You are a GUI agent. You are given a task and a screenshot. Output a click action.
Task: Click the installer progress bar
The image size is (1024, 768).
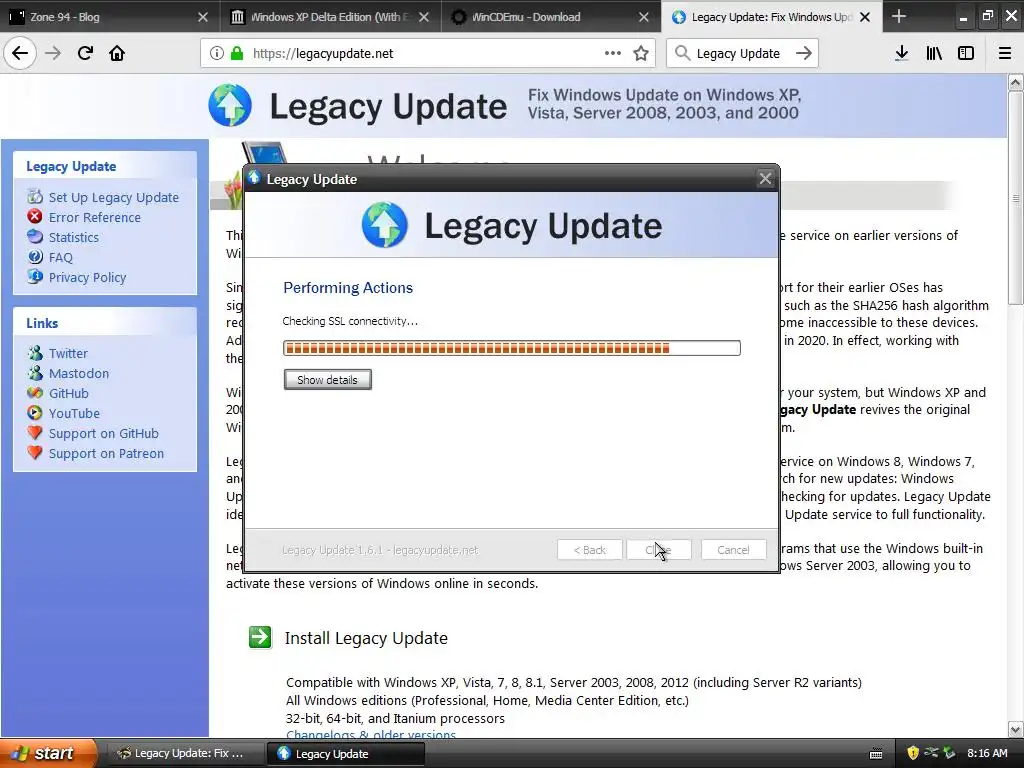point(511,348)
